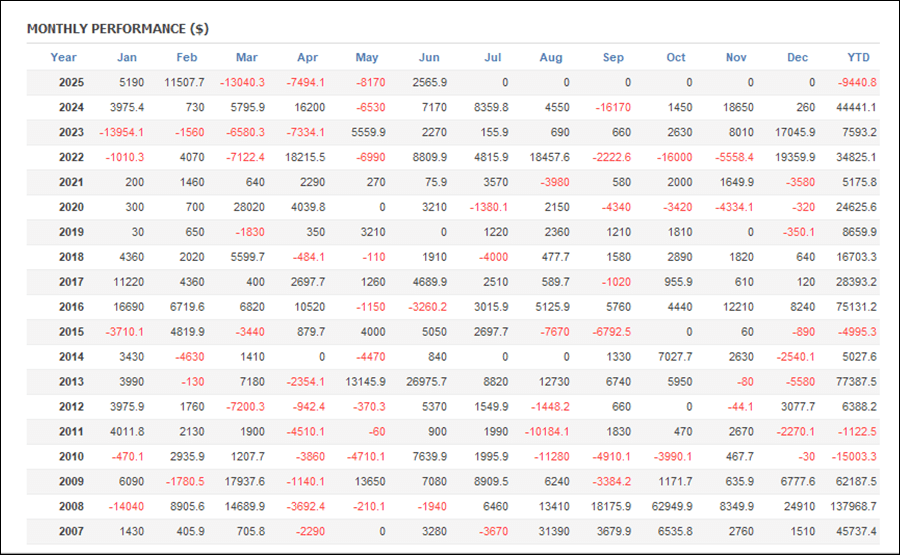Select the 2010 year row label
Viewport: 900px width, 555px height.
pyautogui.click(x=71, y=457)
